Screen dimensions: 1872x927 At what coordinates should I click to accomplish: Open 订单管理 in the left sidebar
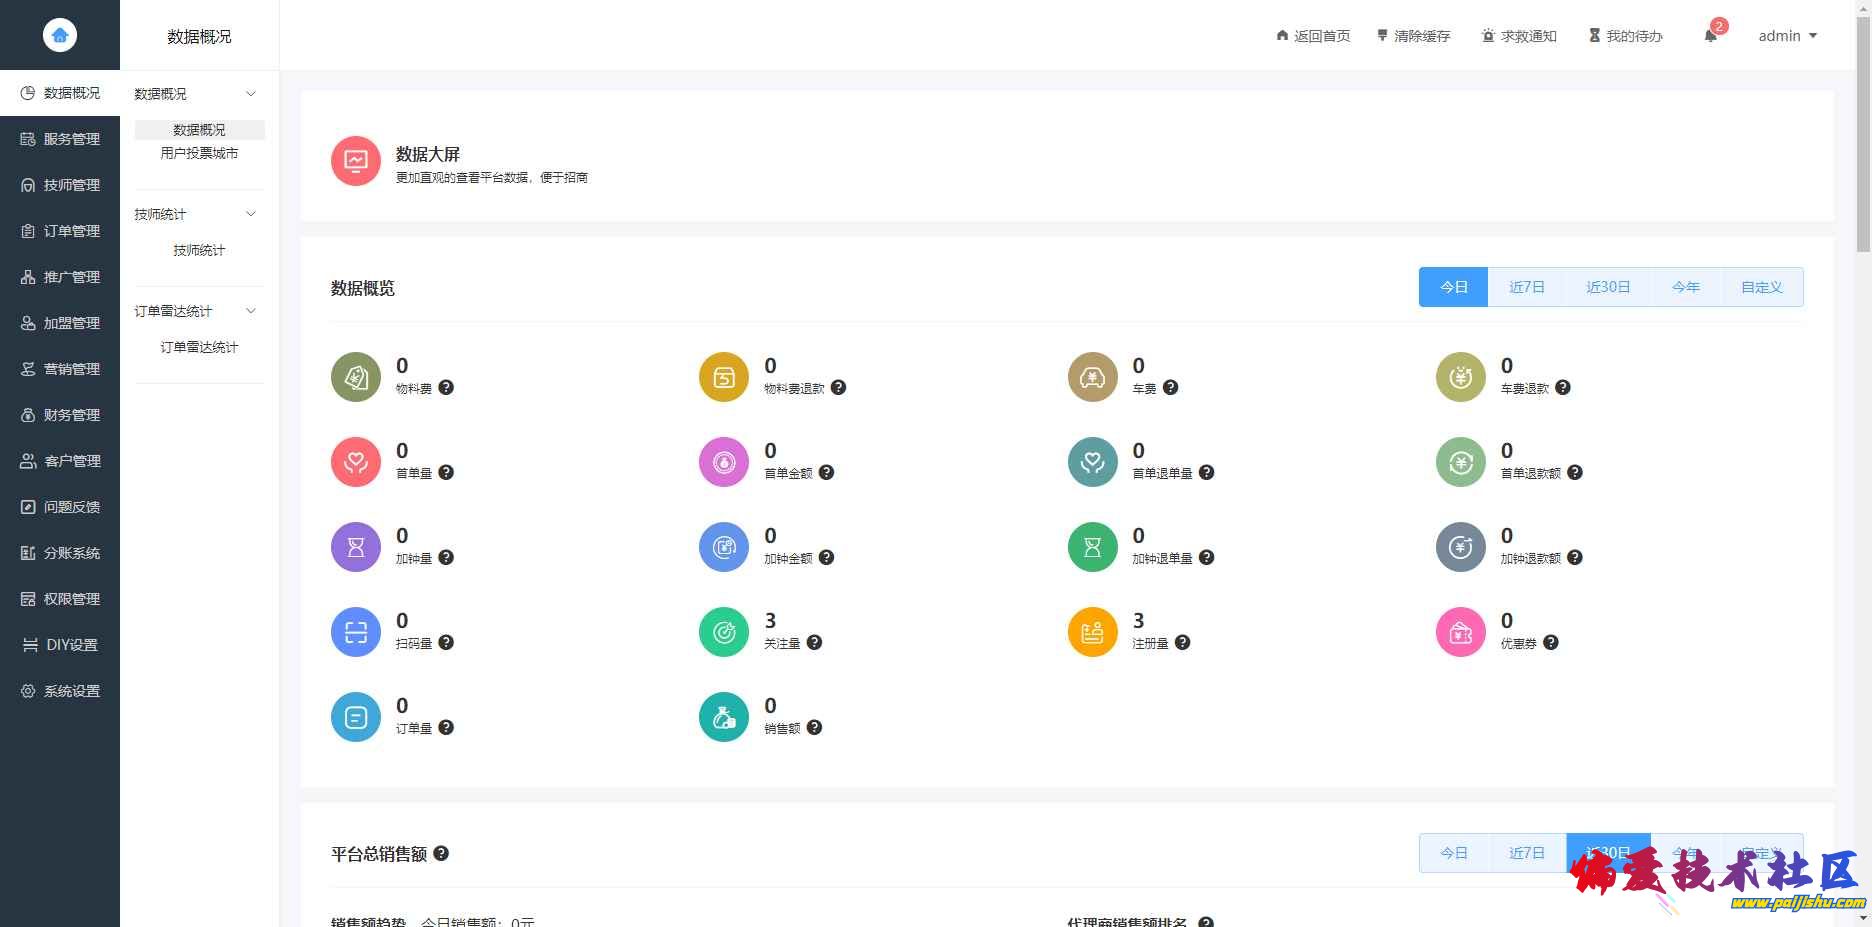click(60, 231)
